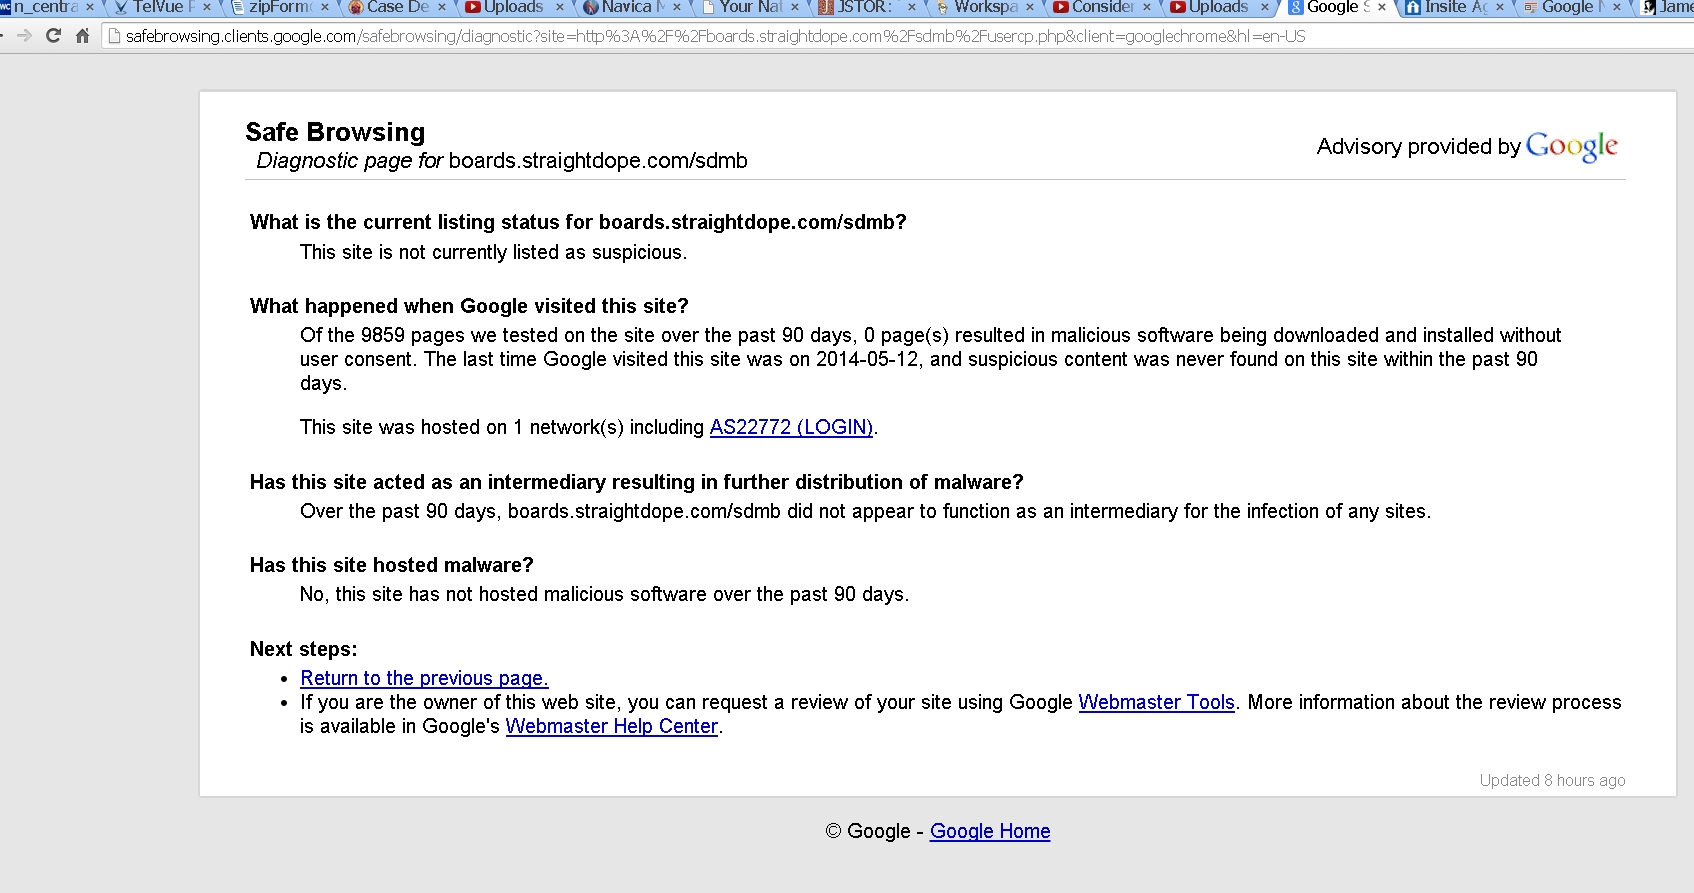This screenshot has height=893, width=1694.
Task: Click the Google logo in the advisory header
Action: (1571, 147)
